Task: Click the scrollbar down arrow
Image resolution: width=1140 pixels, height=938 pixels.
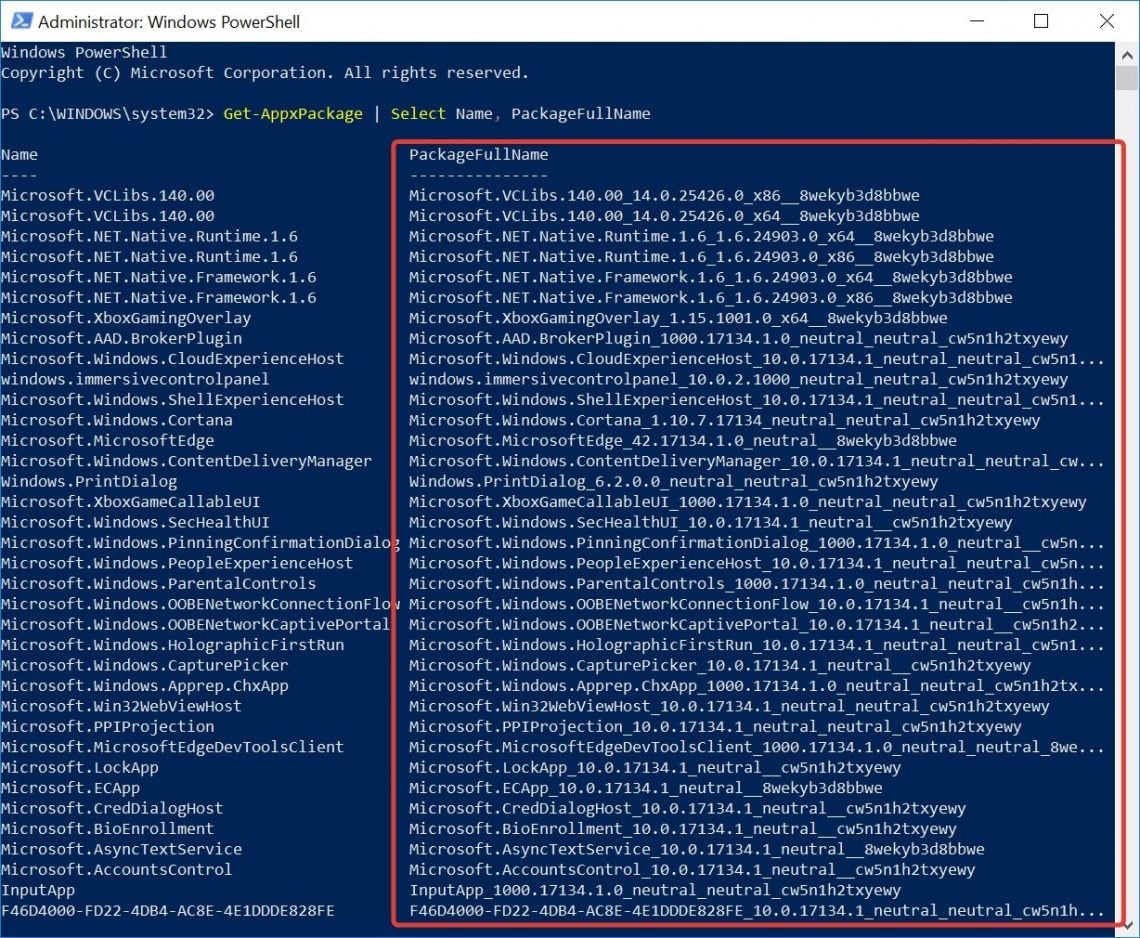Action: click(1127, 925)
